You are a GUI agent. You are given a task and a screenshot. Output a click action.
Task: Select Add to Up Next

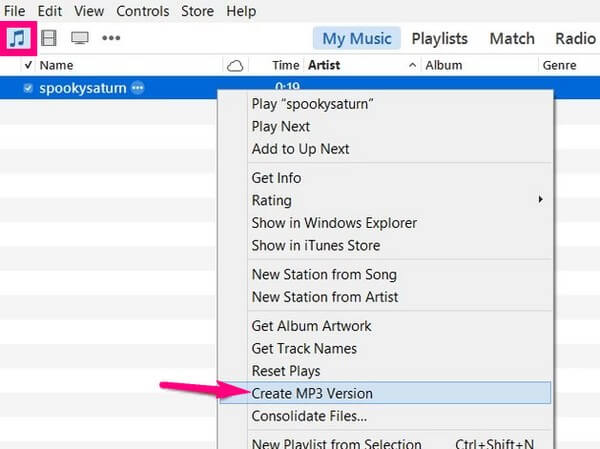click(x=386, y=149)
